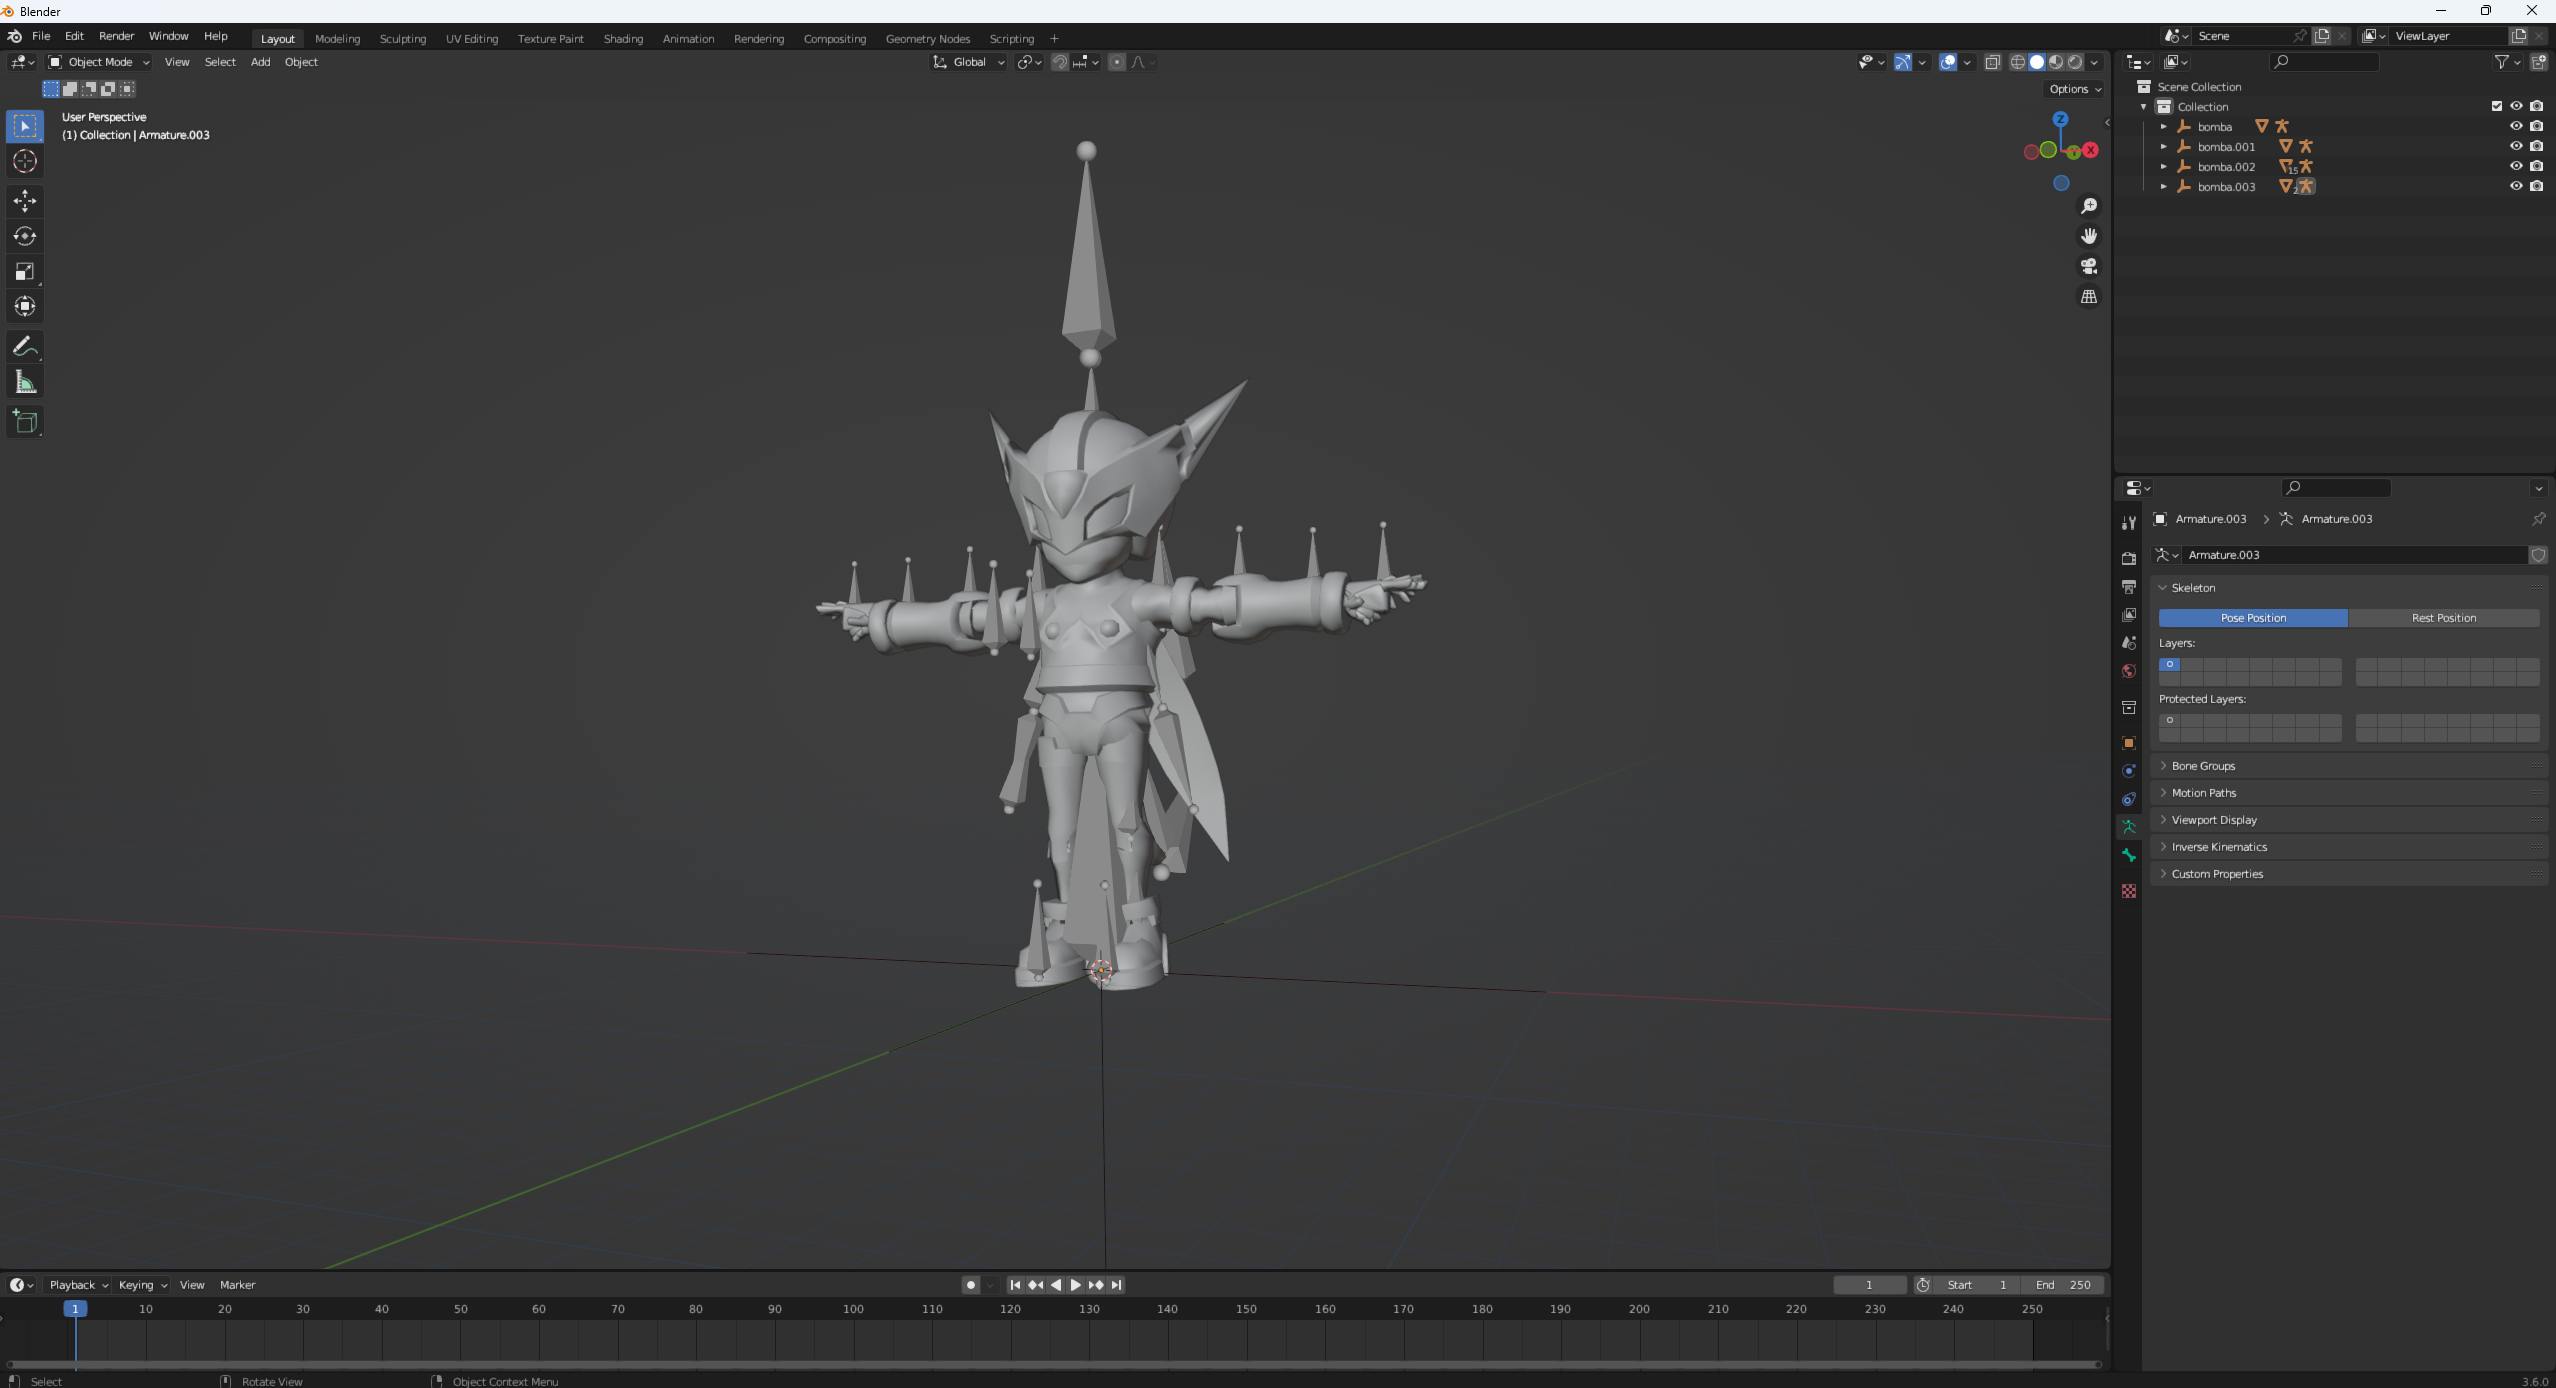This screenshot has height=1388, width=2556.
Task: Open the Render menu
Action: 116,36
